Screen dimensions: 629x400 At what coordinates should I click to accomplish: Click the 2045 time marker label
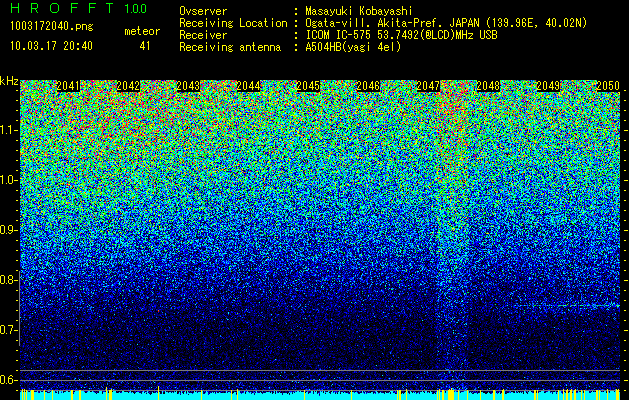tap(308, 86)
